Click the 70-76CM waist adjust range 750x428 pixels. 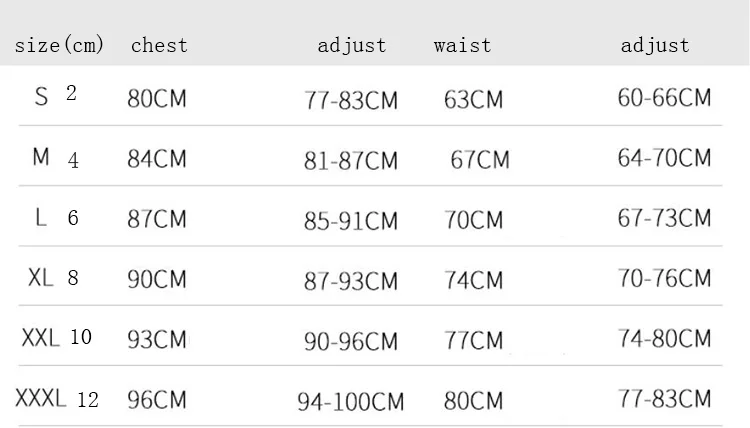point(664,278)
